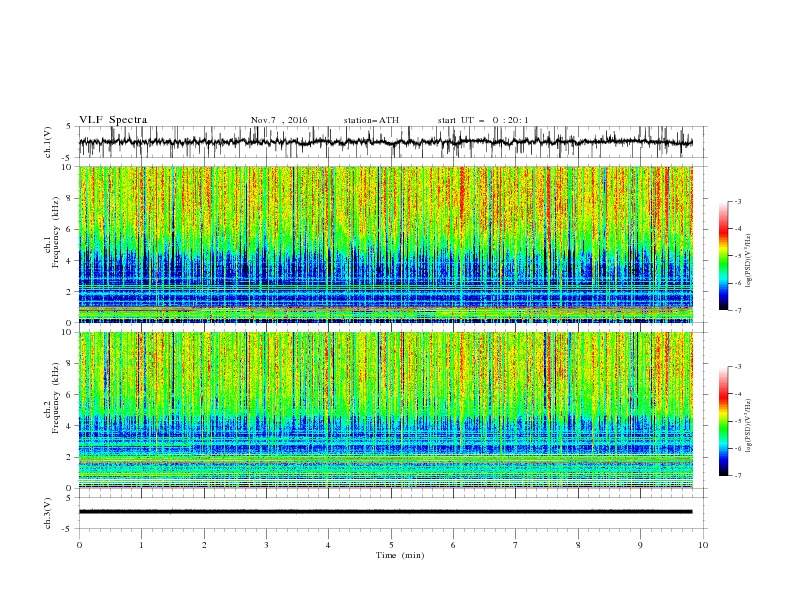This screenshot has height=612, width=792.
Task: Click time-axis tick label "3"
Action: (x=266, y=545)
